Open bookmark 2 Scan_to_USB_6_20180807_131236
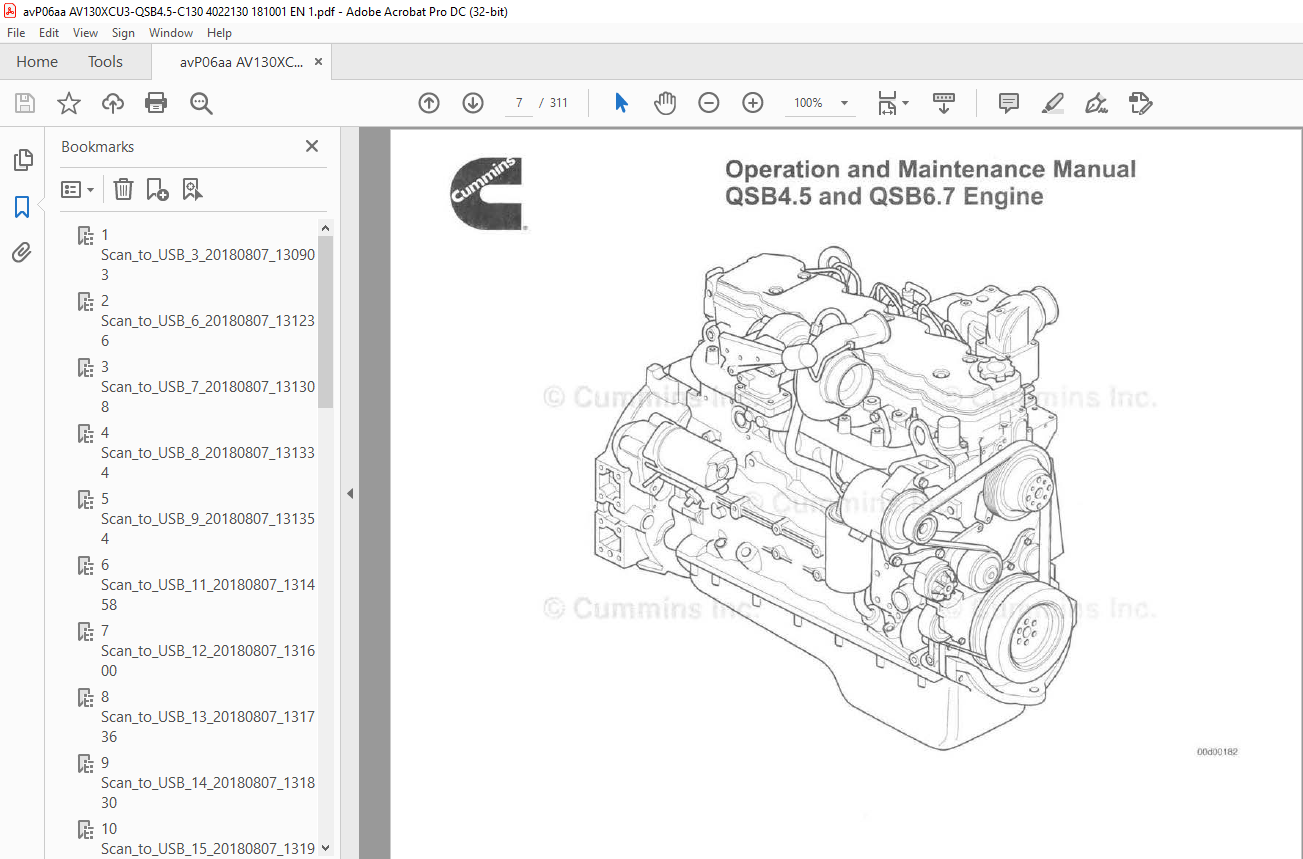Viewport: 1303px width, 859px height. coord(207,320)
